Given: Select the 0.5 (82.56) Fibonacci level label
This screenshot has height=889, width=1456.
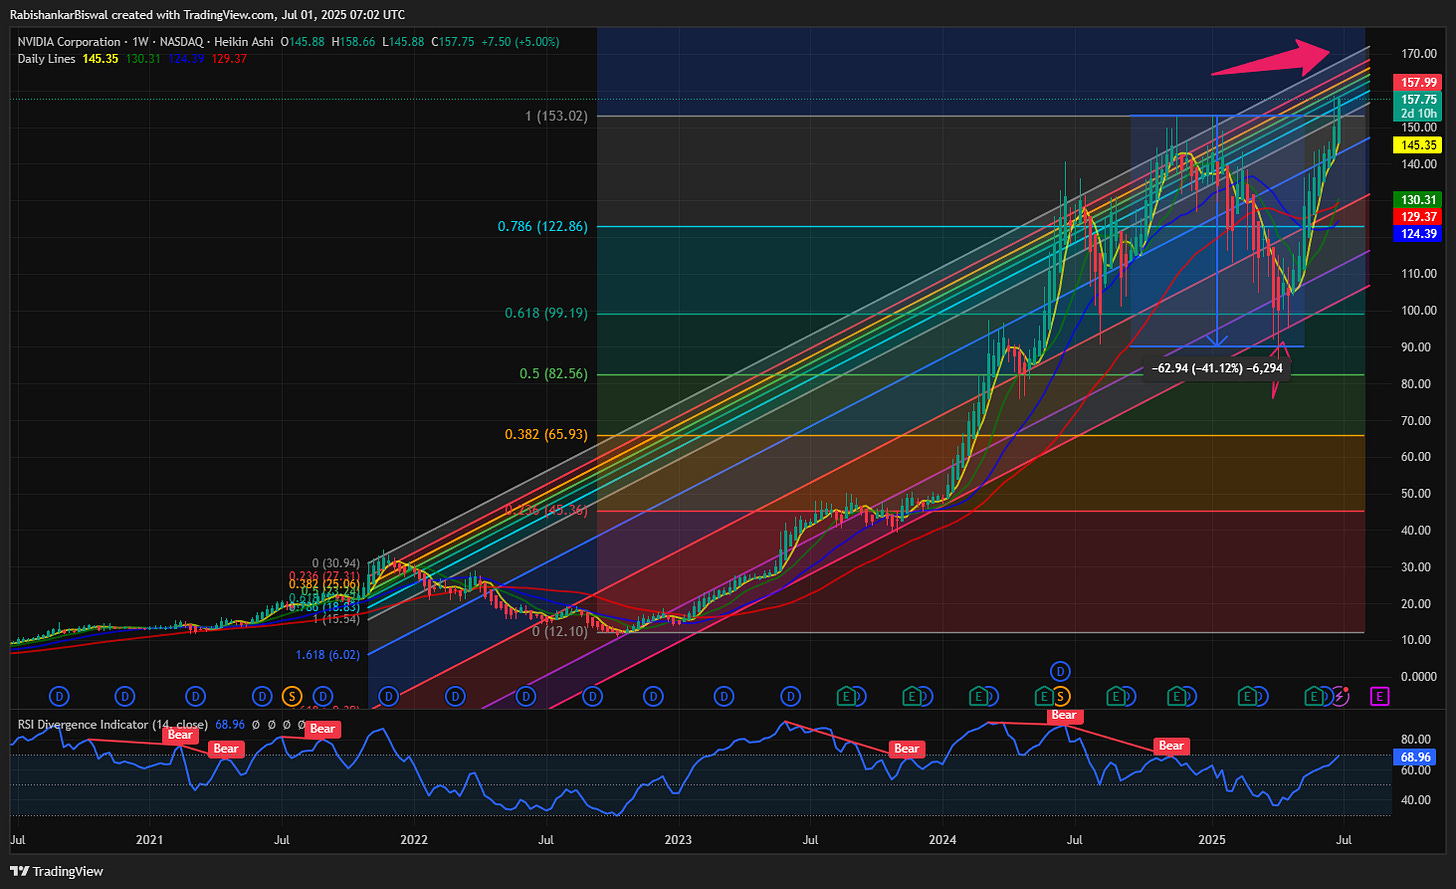Looking at the screenshot, I should (x=554, y=374).
